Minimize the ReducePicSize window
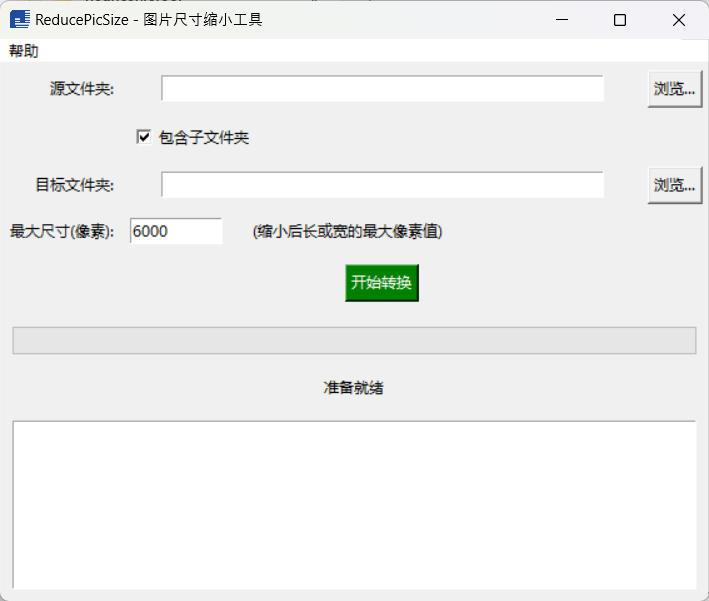 (562, 19)
